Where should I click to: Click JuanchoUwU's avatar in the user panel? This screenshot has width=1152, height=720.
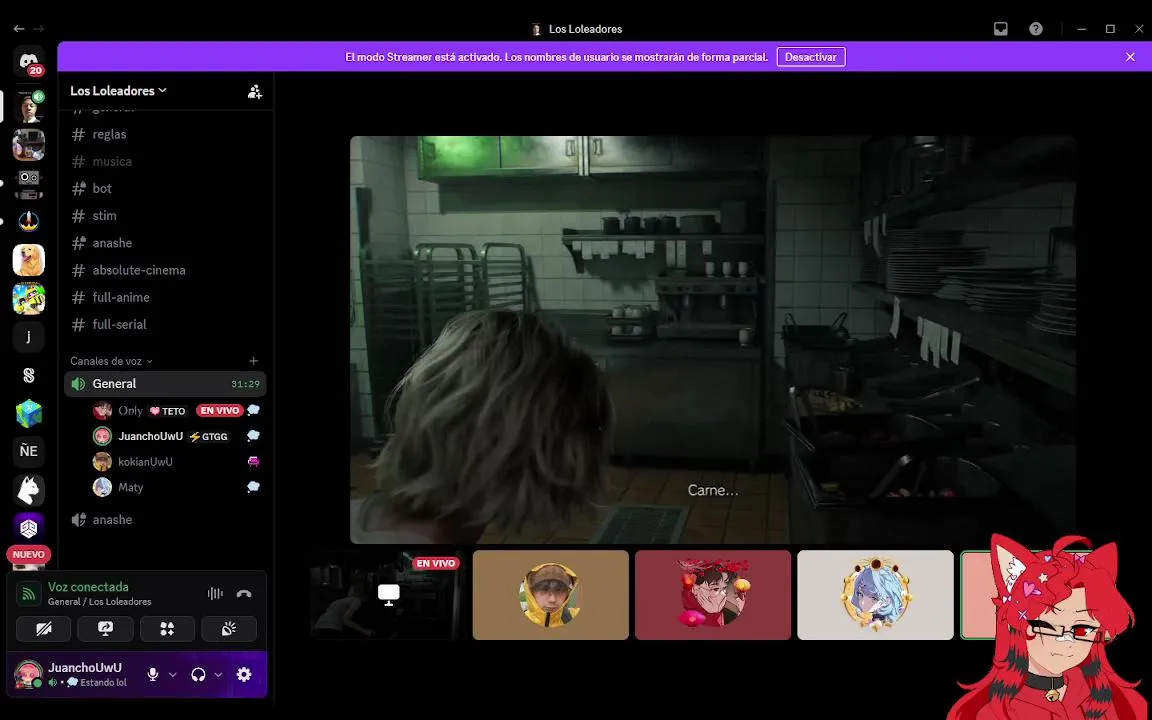coord(29,674)
